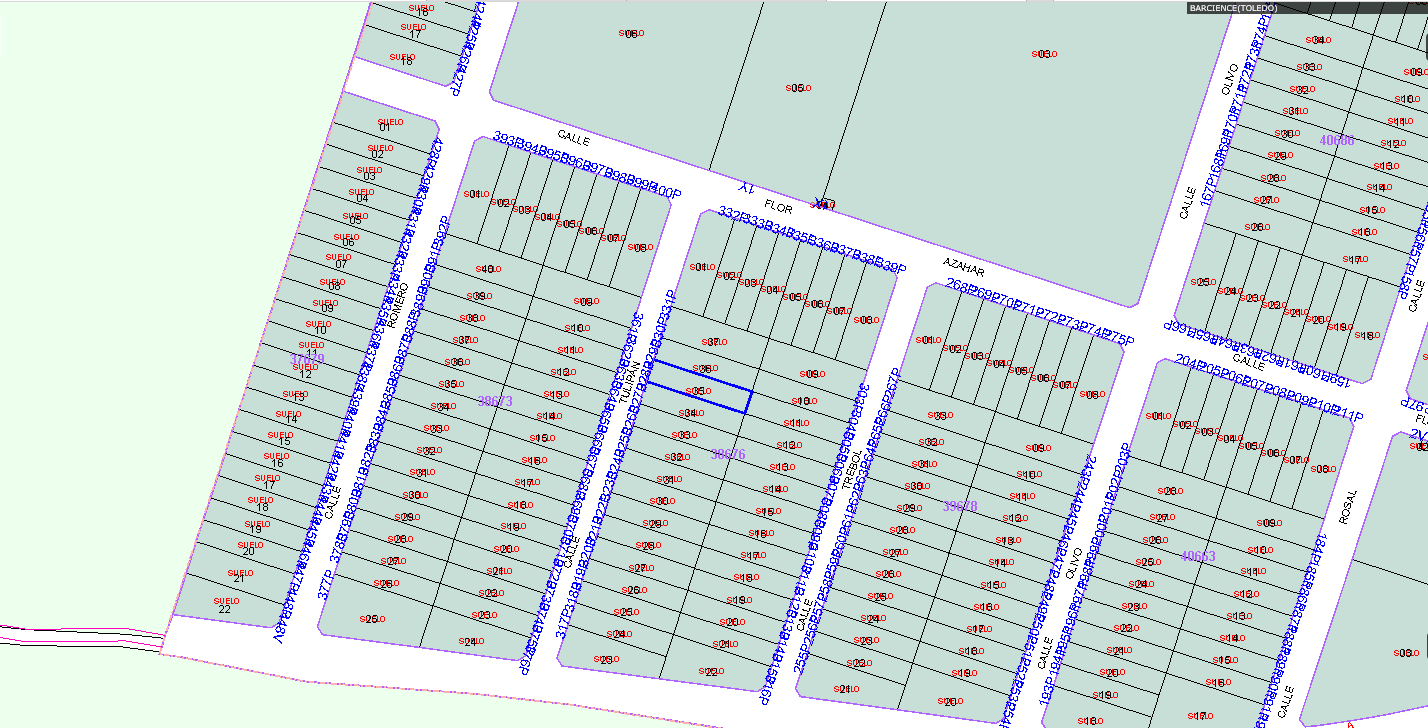Click the AZAHAR street name label

964,266
